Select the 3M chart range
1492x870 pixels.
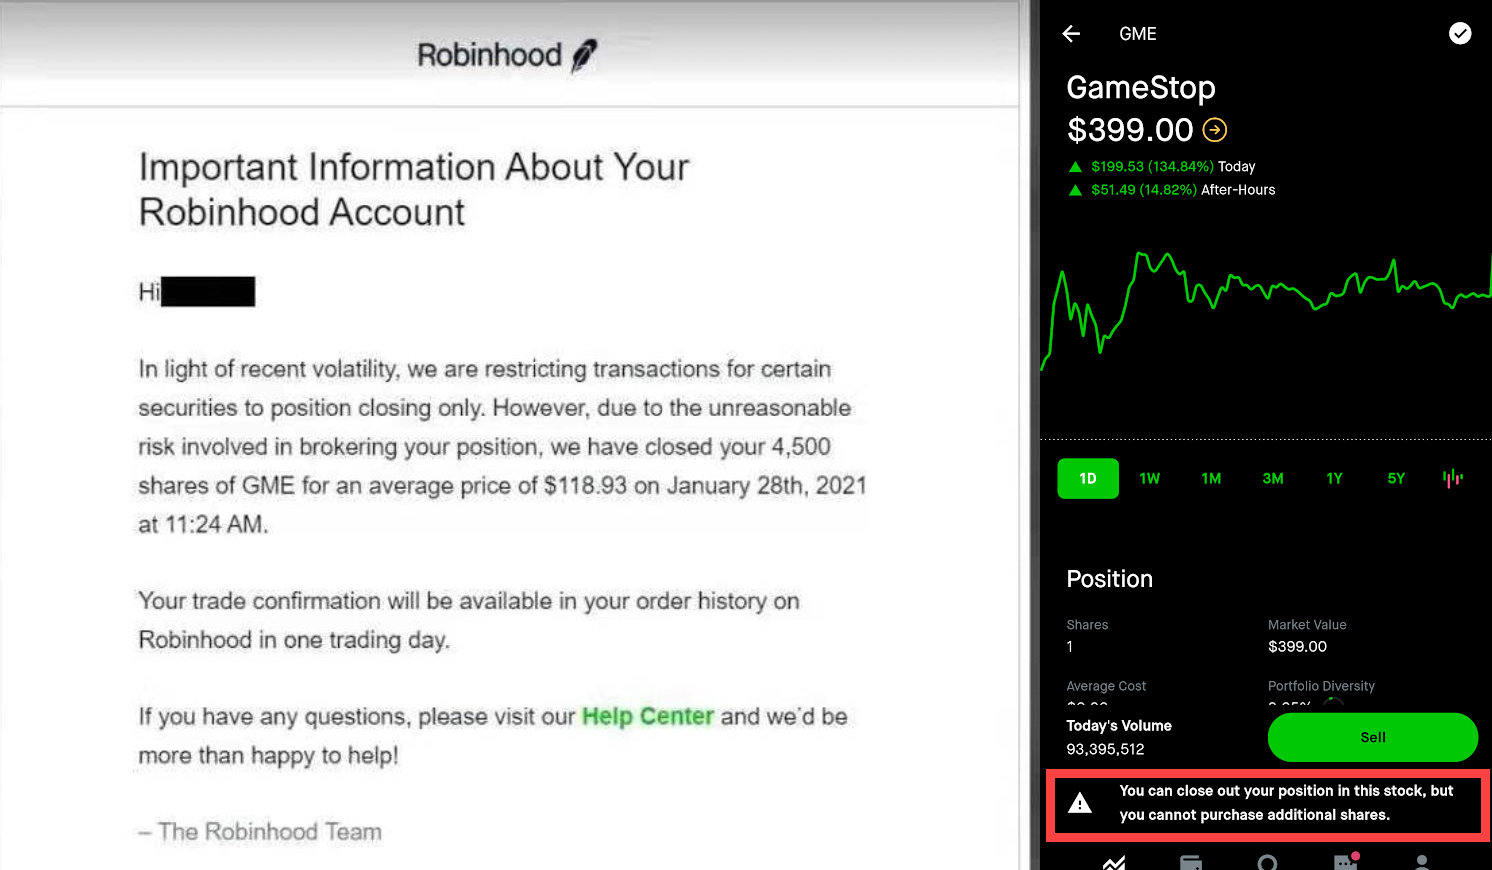click(1273, 479)
